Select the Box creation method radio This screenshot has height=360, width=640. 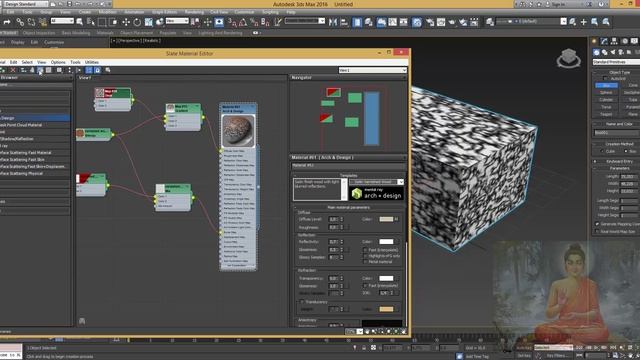coord(626,151)
